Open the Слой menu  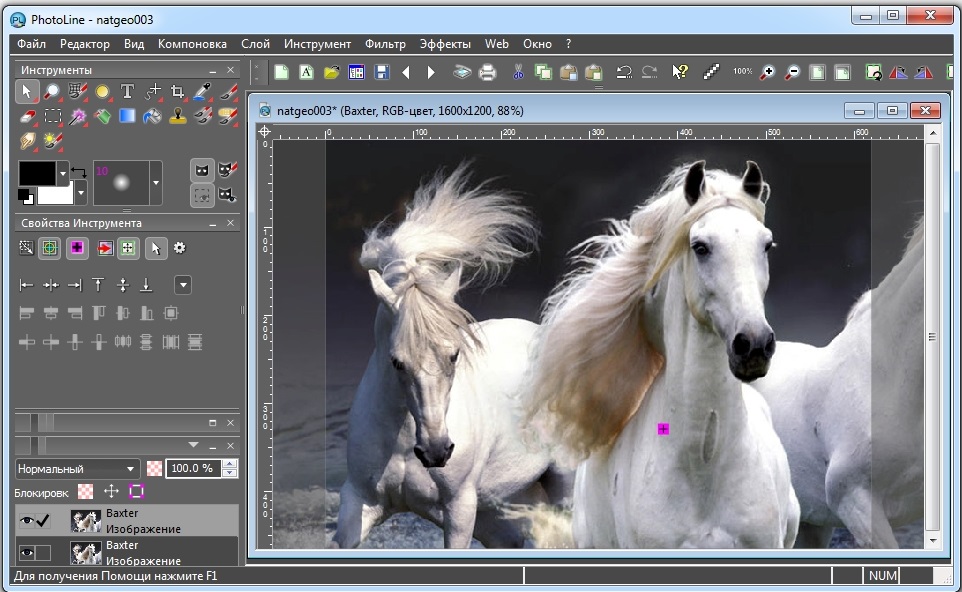point(255,44)
